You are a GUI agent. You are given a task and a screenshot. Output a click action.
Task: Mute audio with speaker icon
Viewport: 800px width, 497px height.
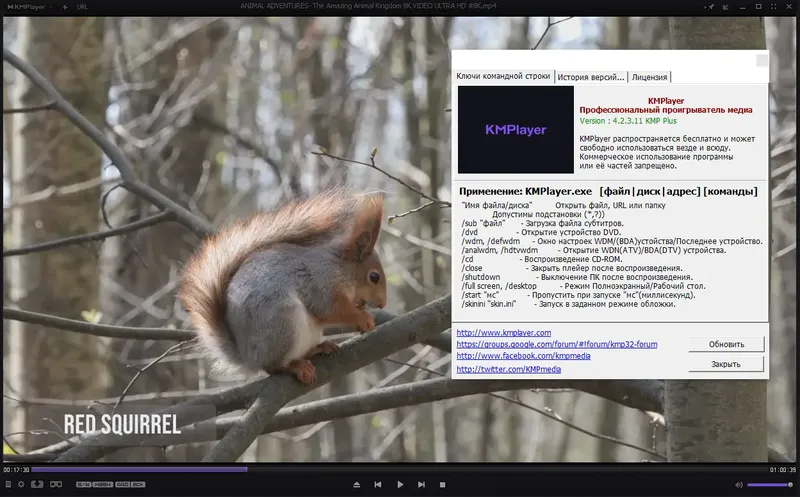[738, 485]
